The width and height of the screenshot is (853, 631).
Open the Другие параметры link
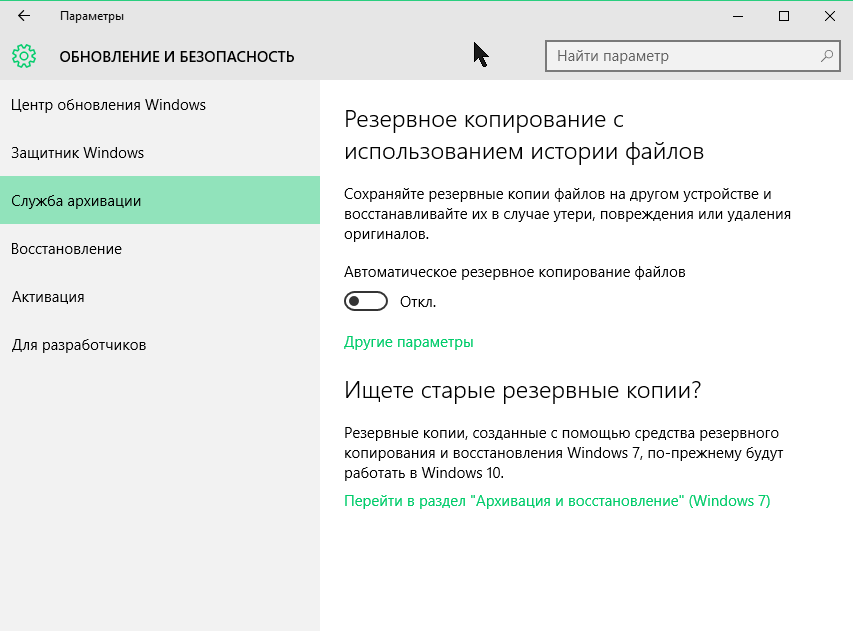408,342
